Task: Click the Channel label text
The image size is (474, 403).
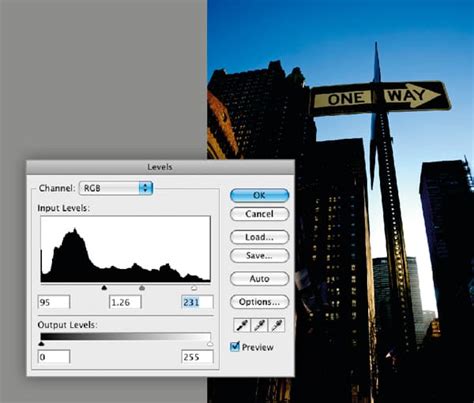Action: tap(57, 188)
